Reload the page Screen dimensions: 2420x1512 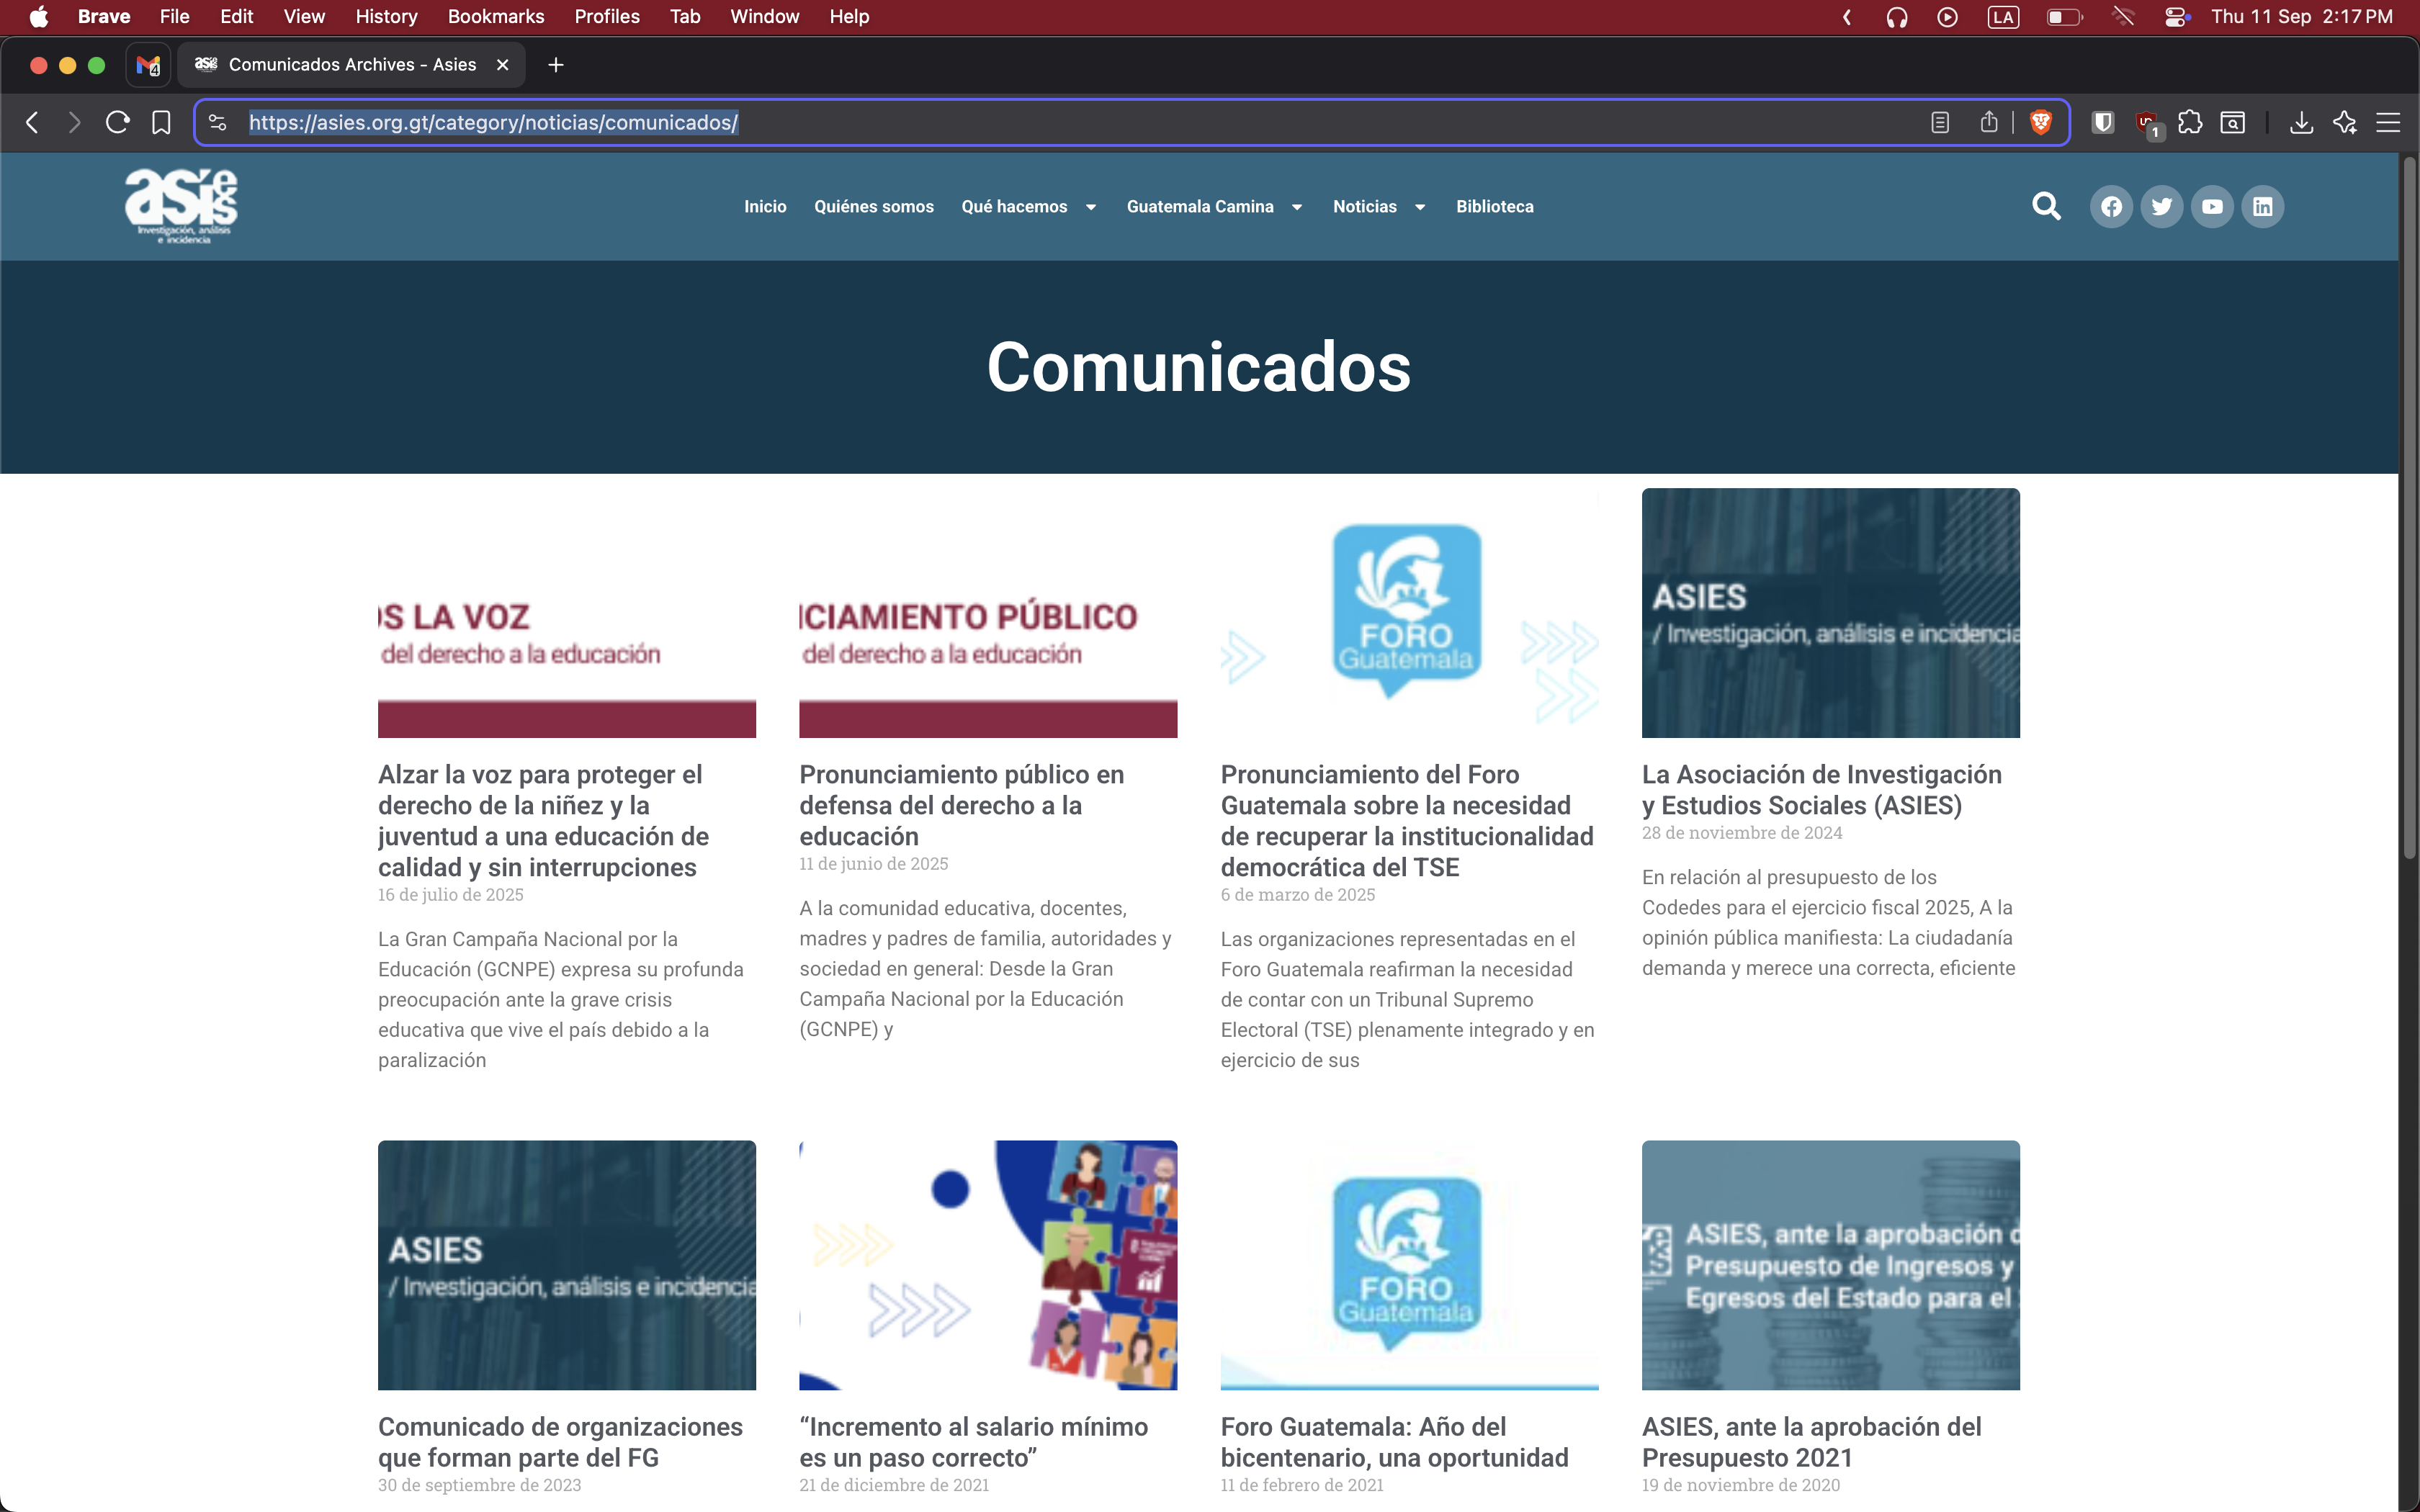pos(117,122)
